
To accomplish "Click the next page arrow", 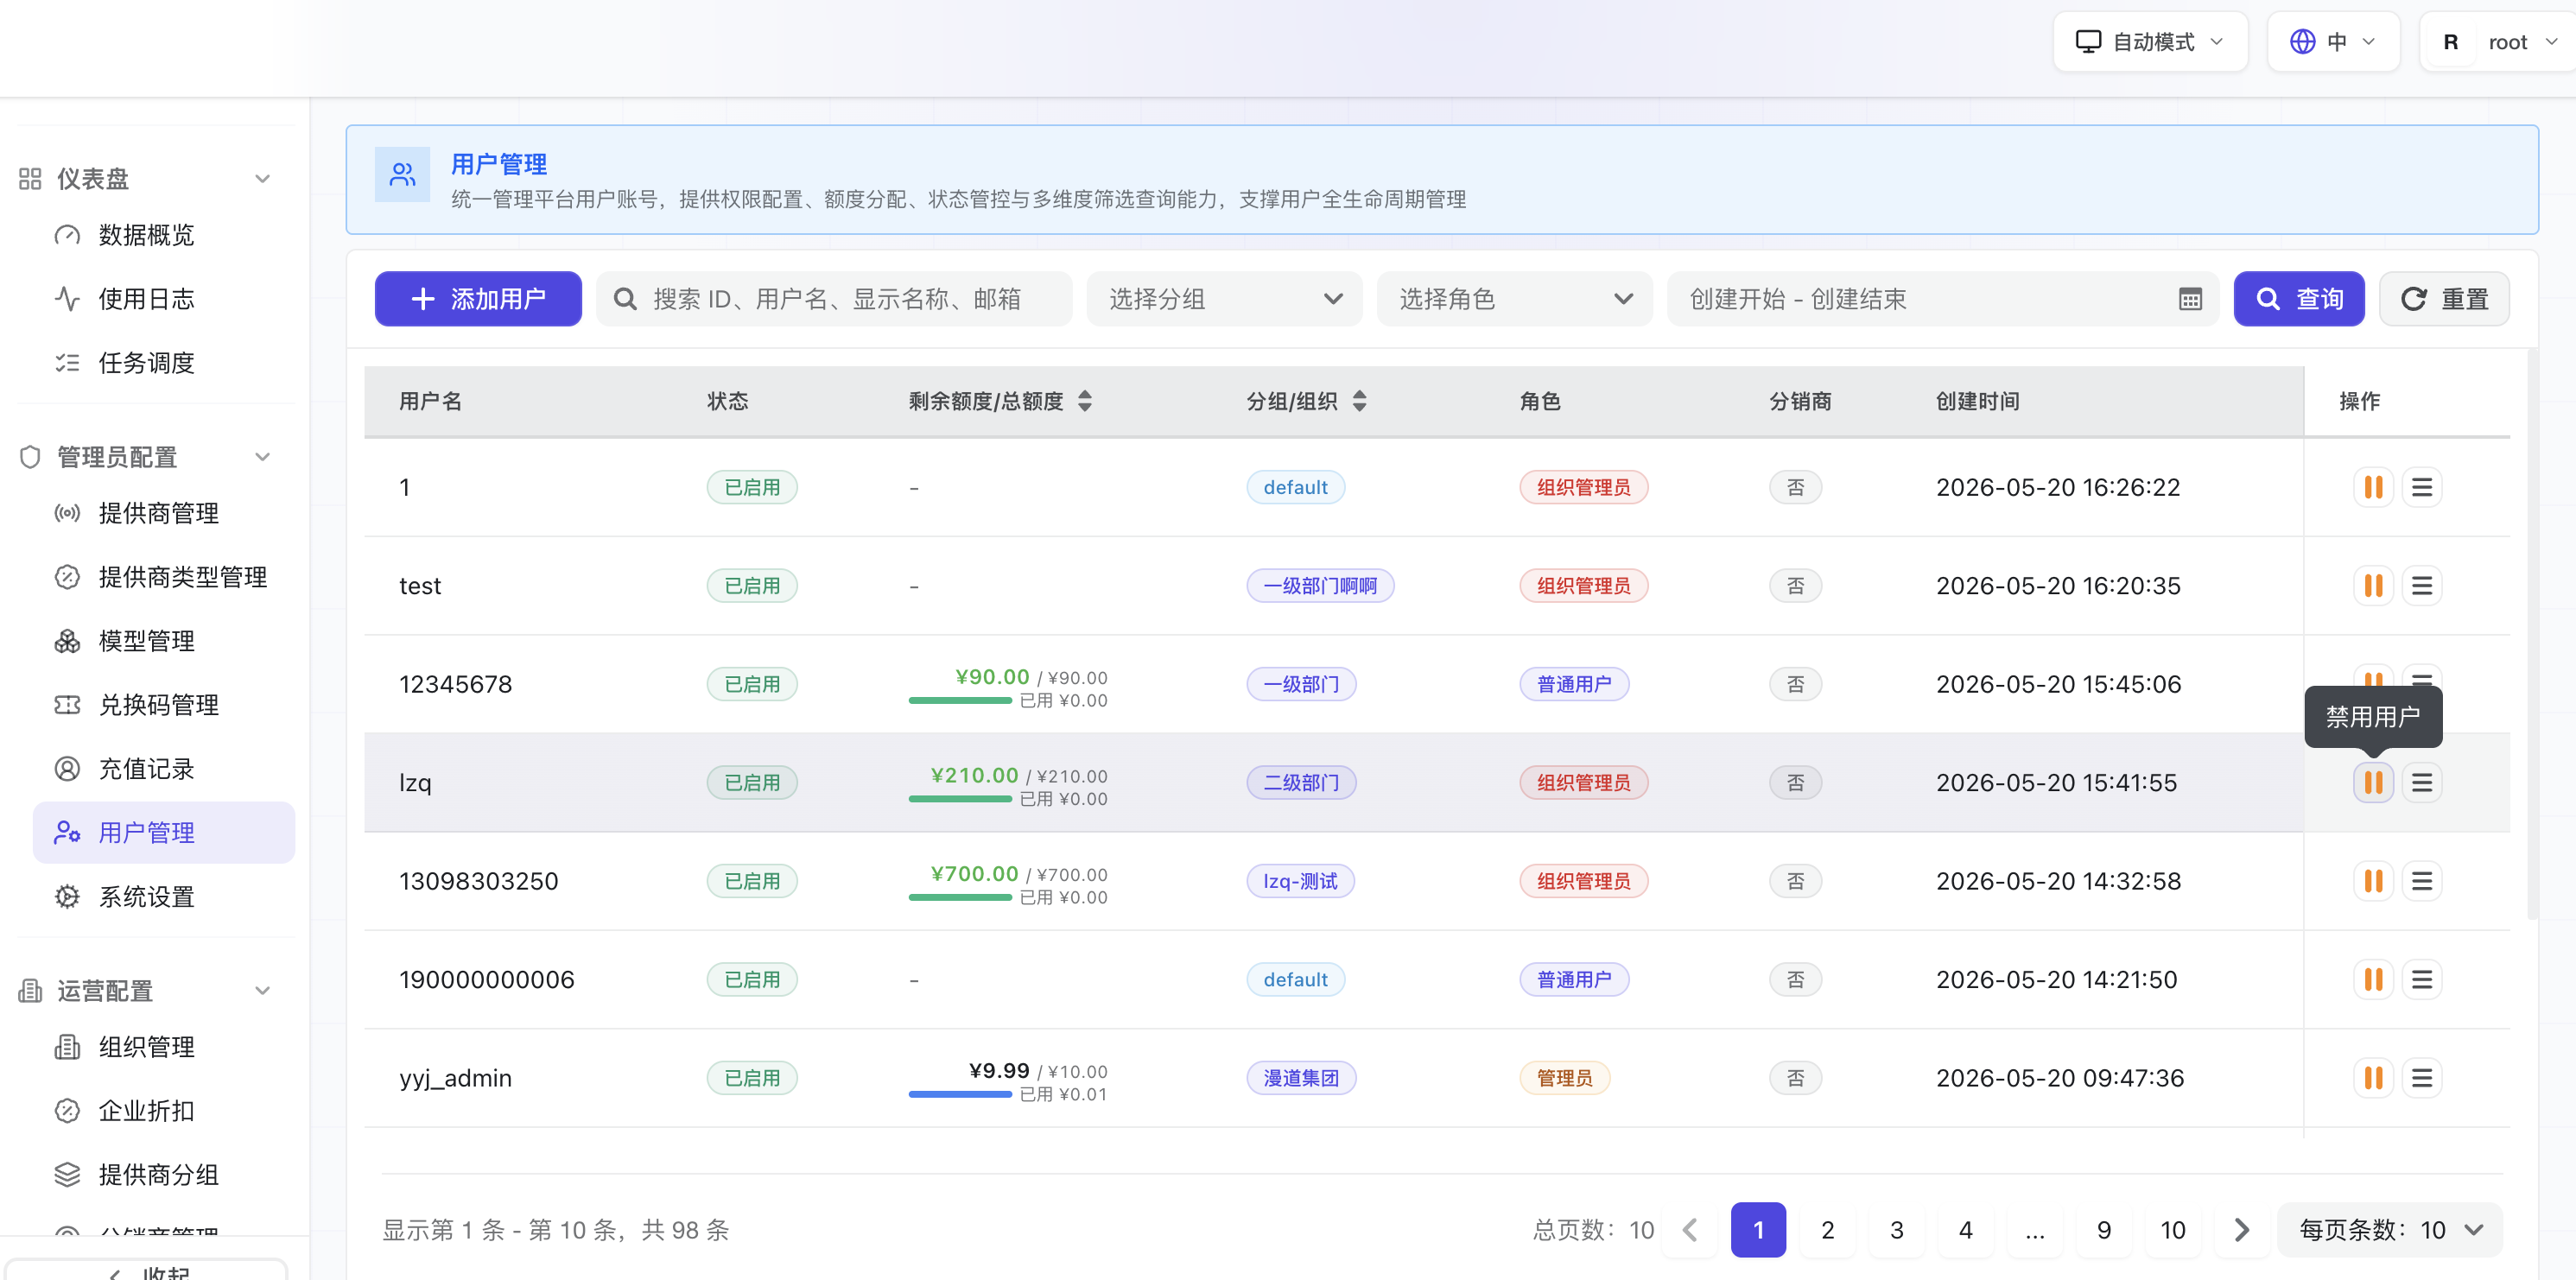I will [2242, 1230].
